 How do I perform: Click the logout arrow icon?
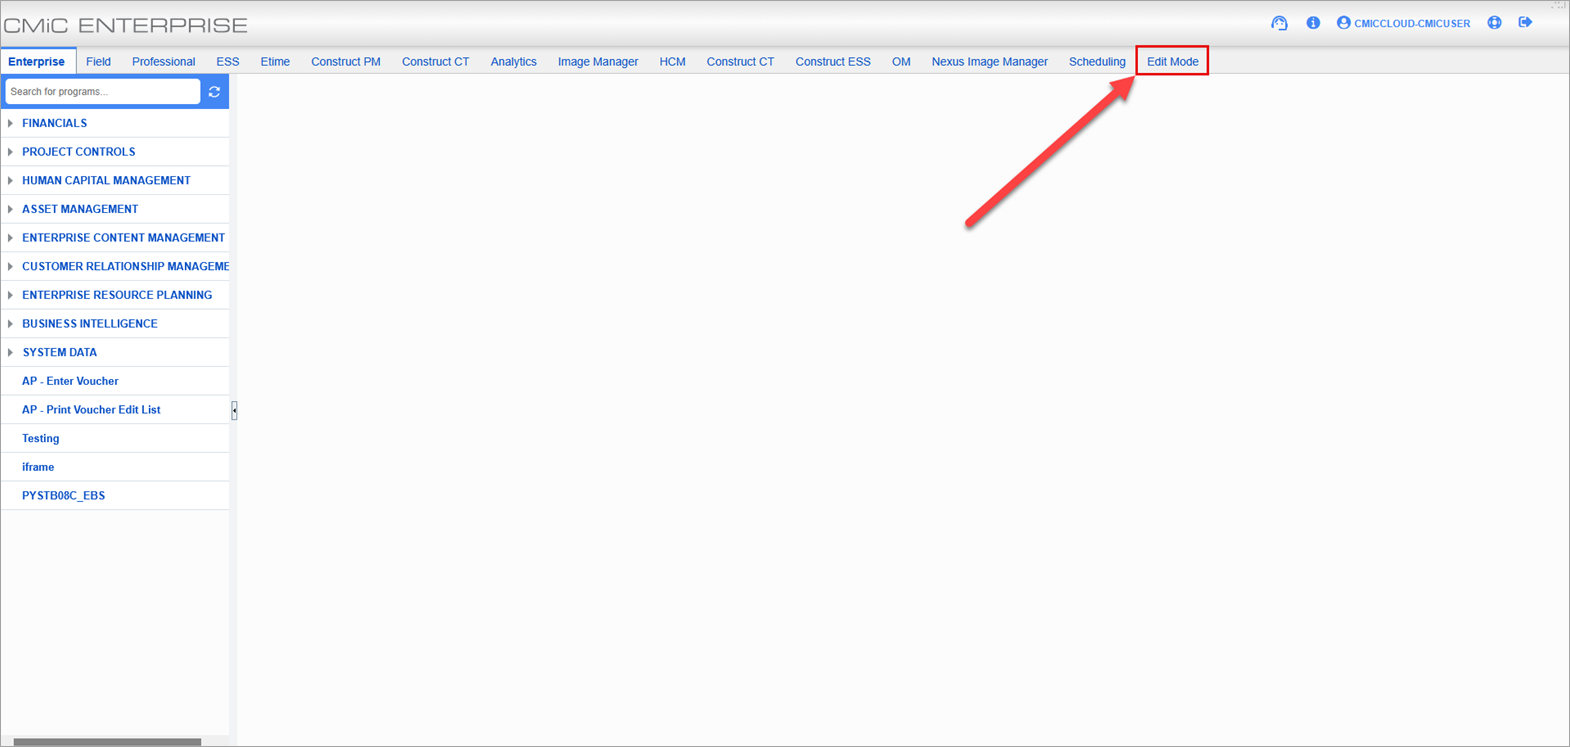[x=1525, y=23]
